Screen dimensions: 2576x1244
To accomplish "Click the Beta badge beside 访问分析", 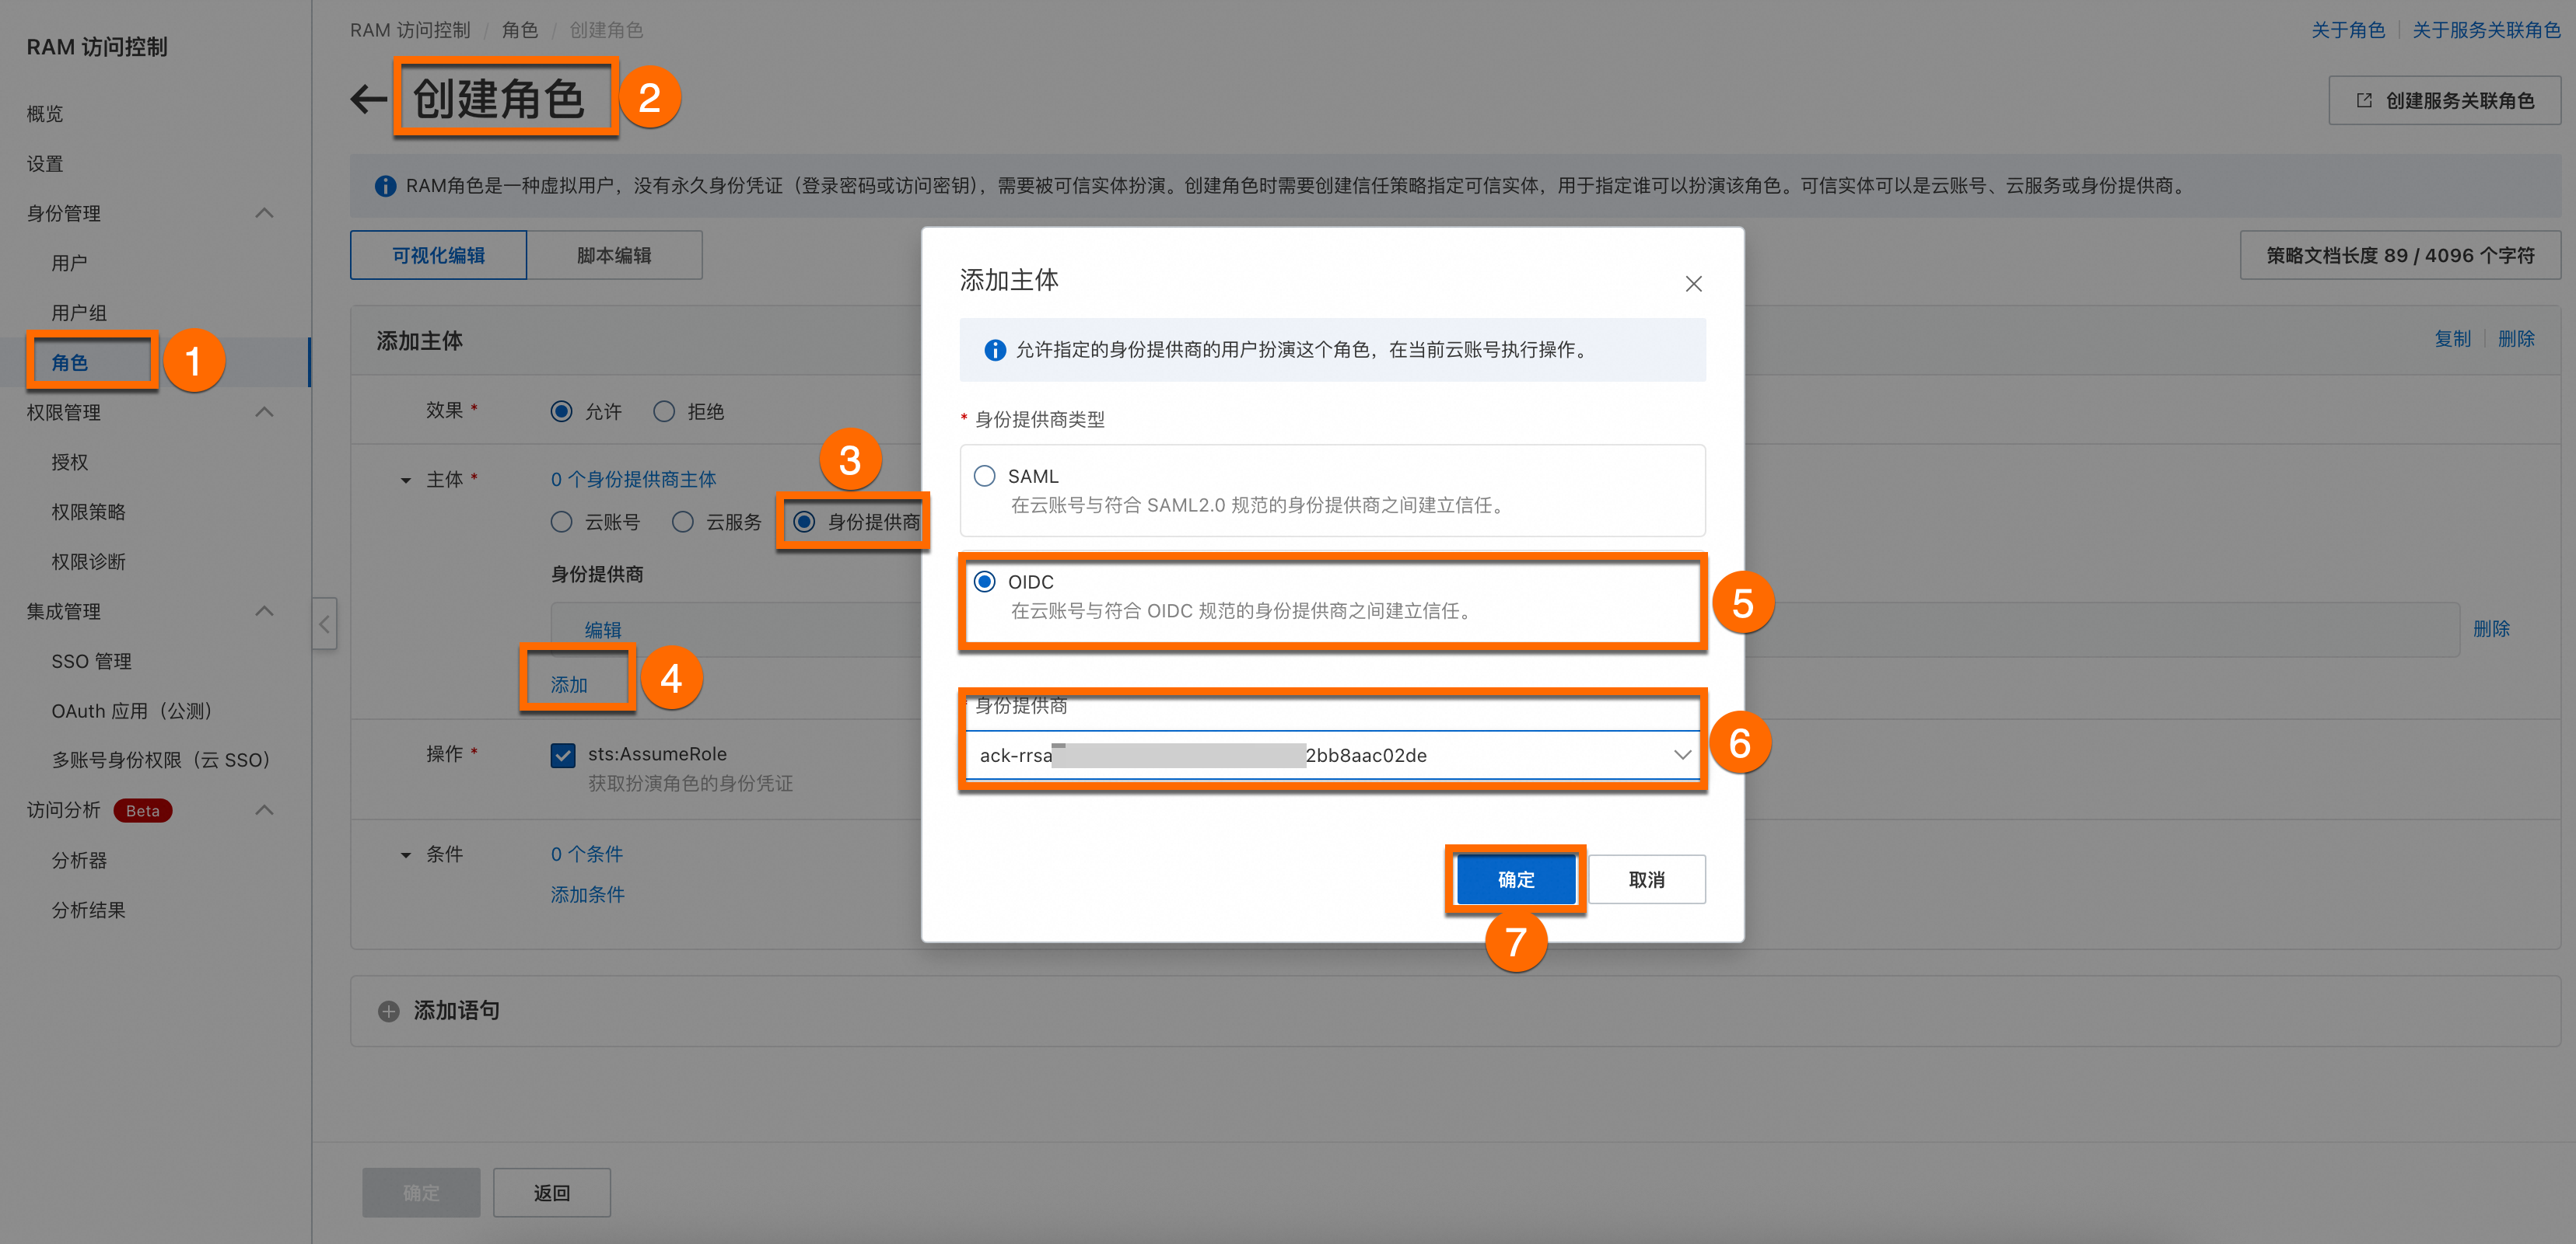I will (x=142, y=810).
